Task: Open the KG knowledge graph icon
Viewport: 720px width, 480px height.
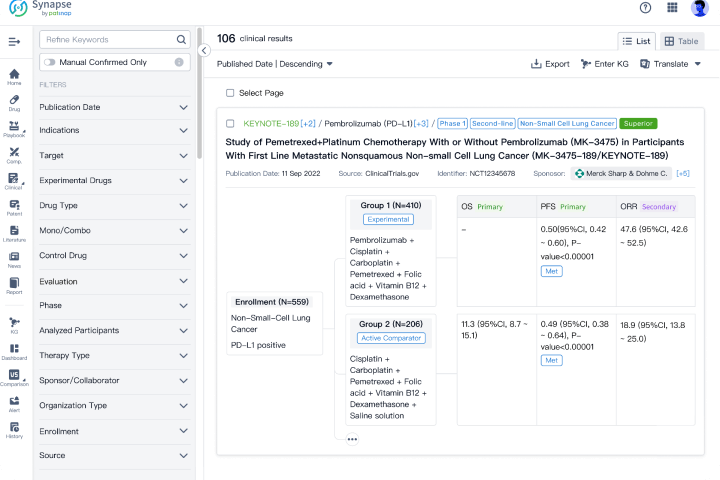Action: click(x=14, y=324)
